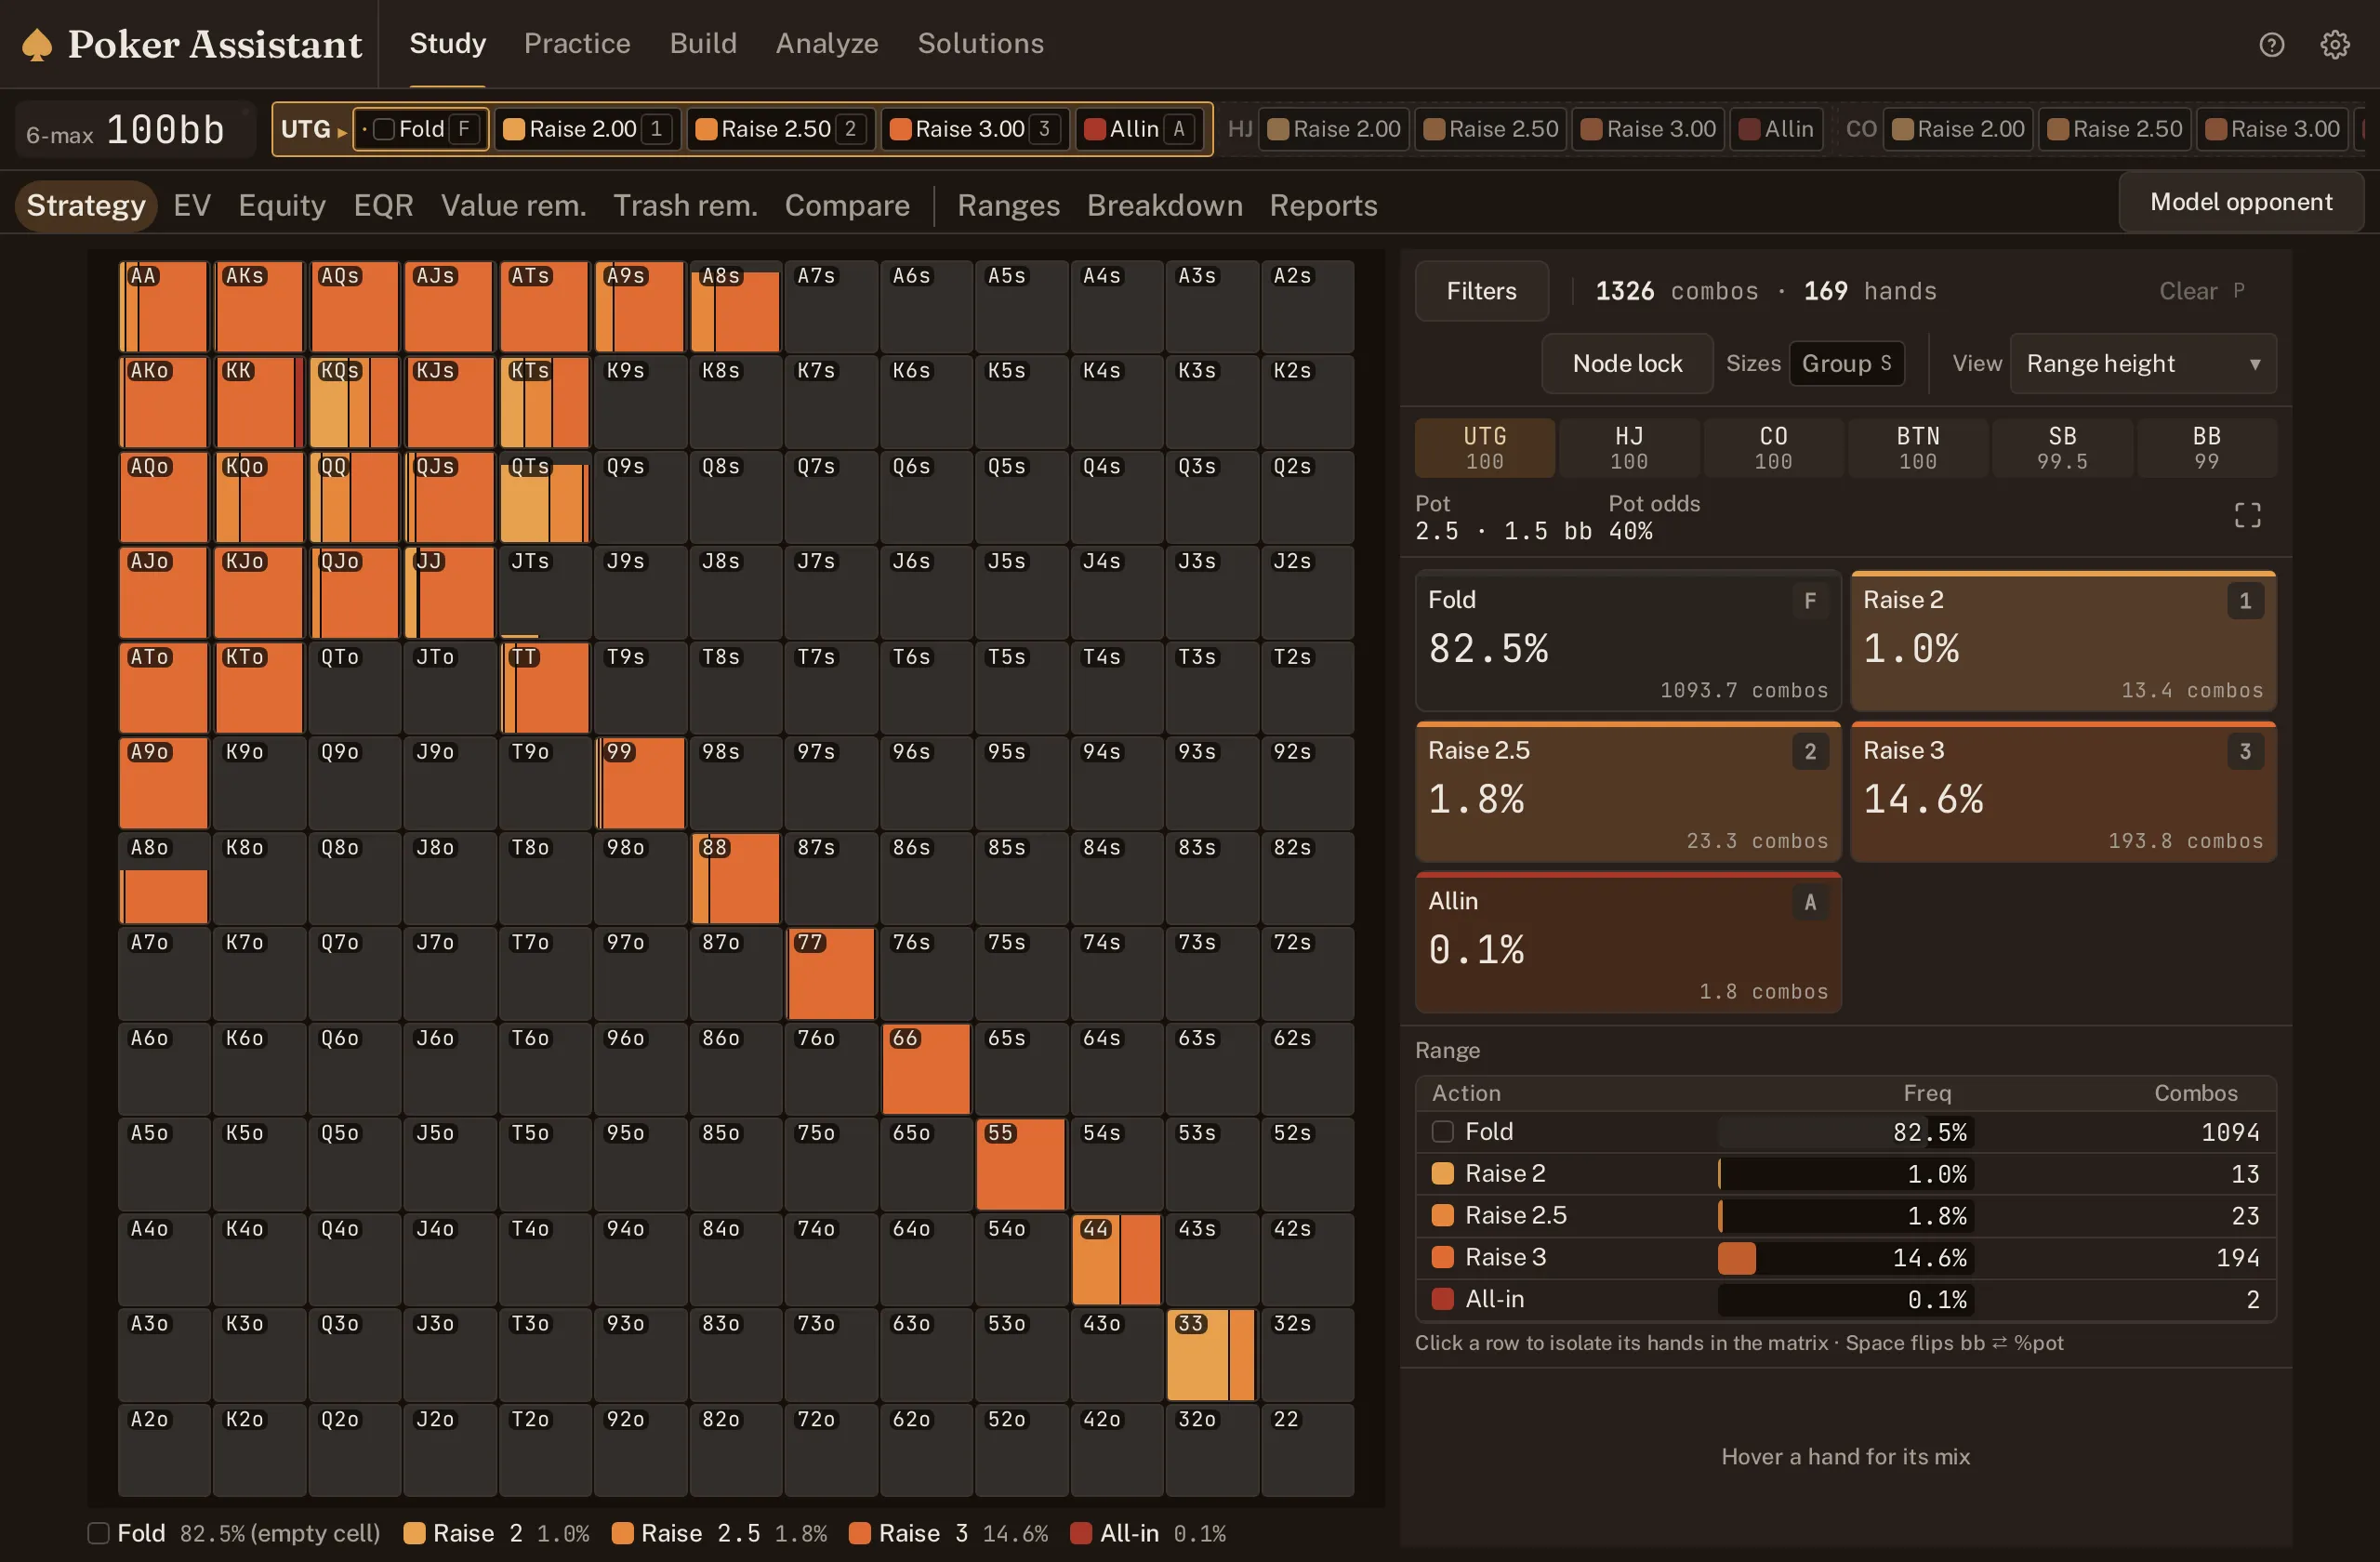Viewport: 2380px width, 1562px height.
Task: Click the 72o hand cell
Action: pyautogui.click(x=830, y=1449)
